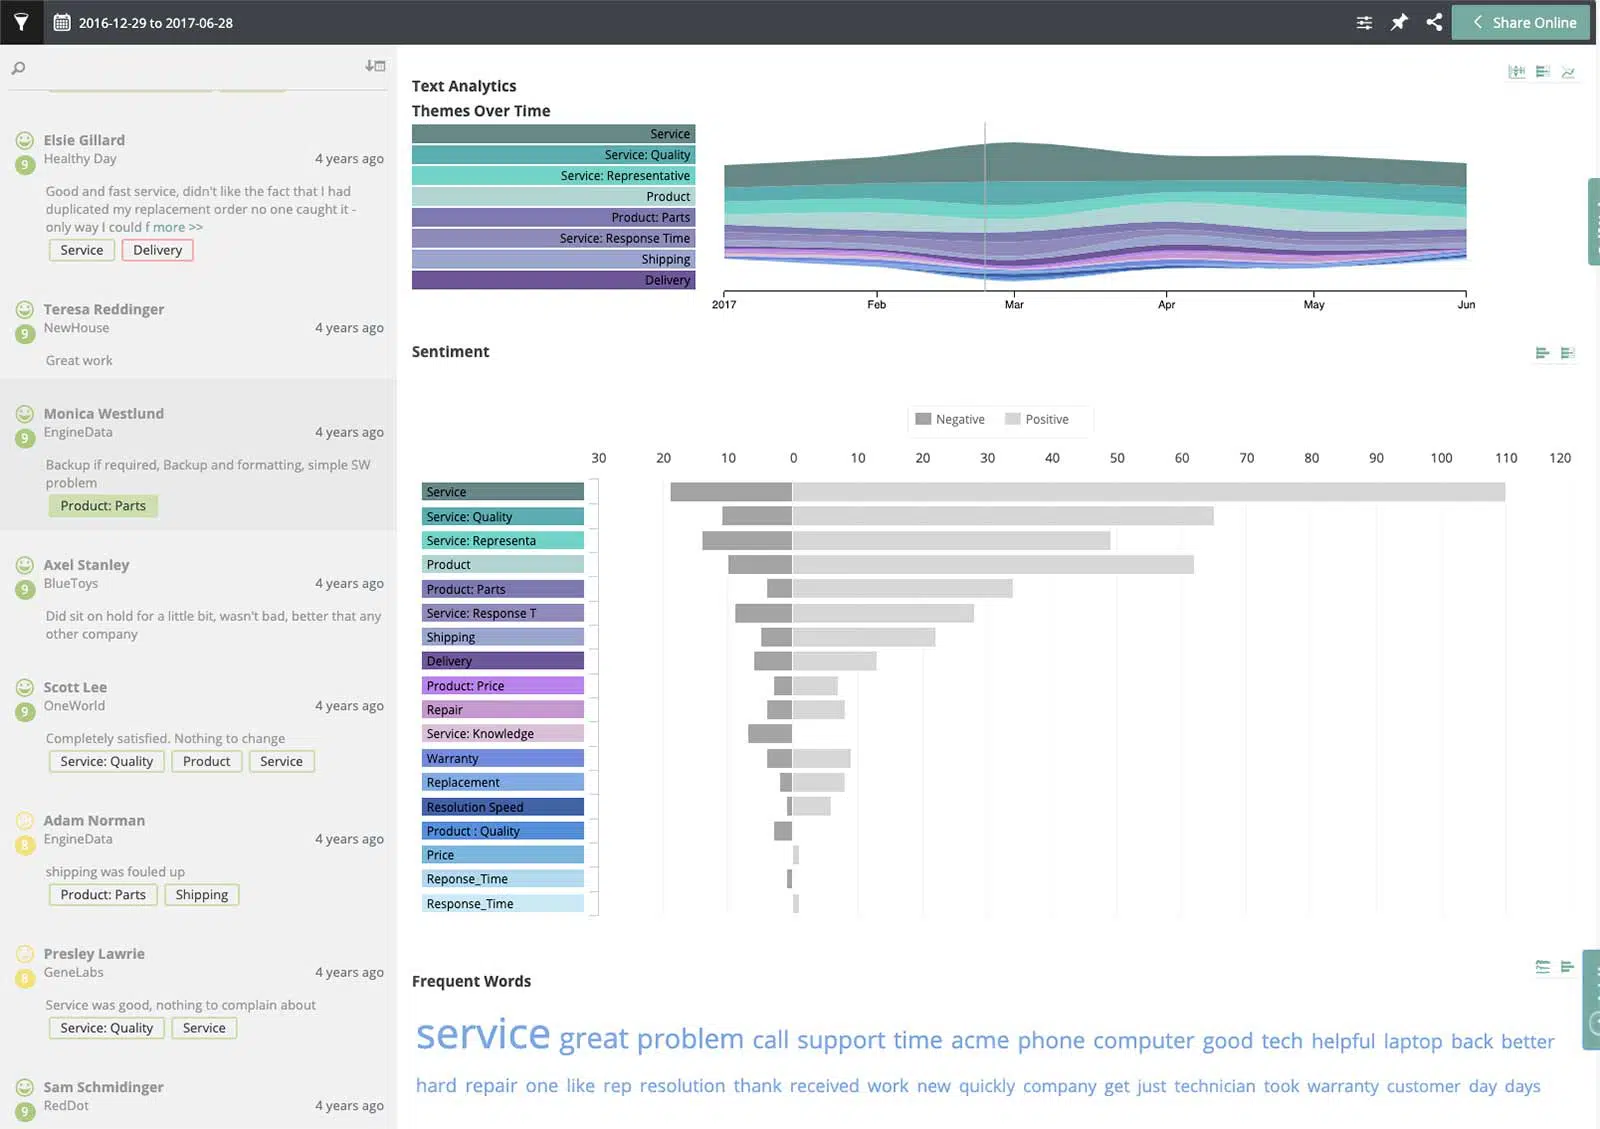The height and width of the screenshot is (1129, 1600).
Task: Select the Warranty row label in Sentiment chart
Action: pos(503,759)
